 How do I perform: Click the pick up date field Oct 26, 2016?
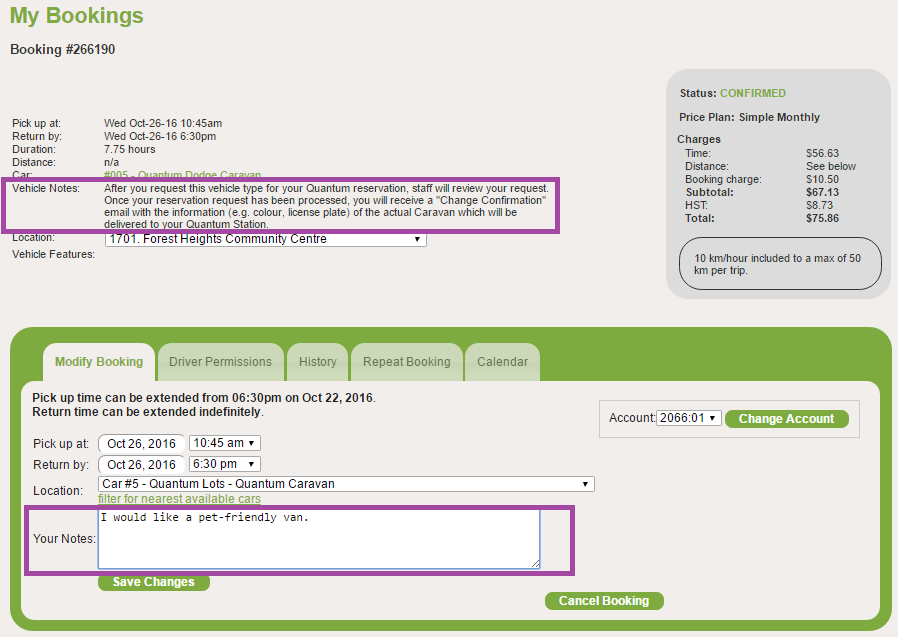(141, 444)
